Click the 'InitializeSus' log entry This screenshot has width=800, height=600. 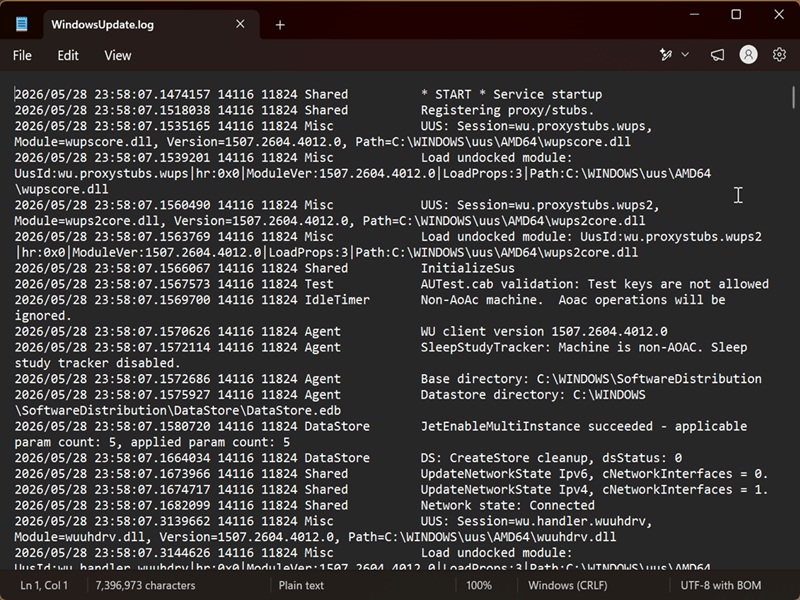click(467, 268)
